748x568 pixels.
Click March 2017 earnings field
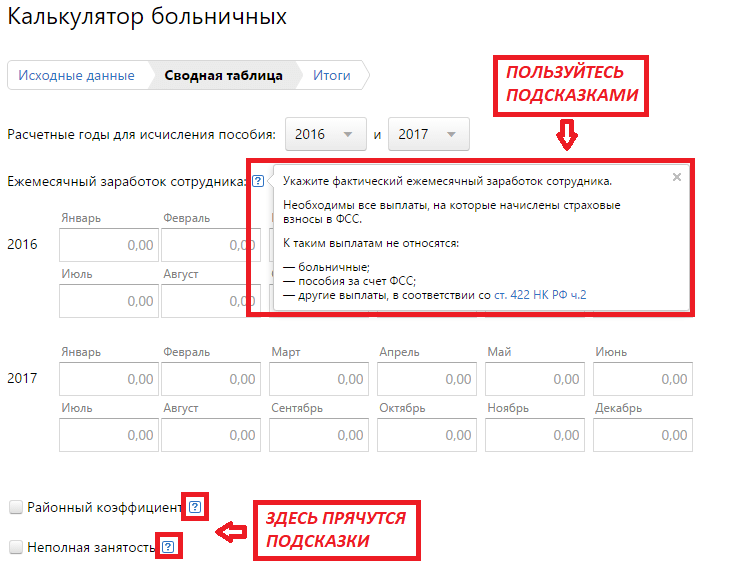[319, 379]
